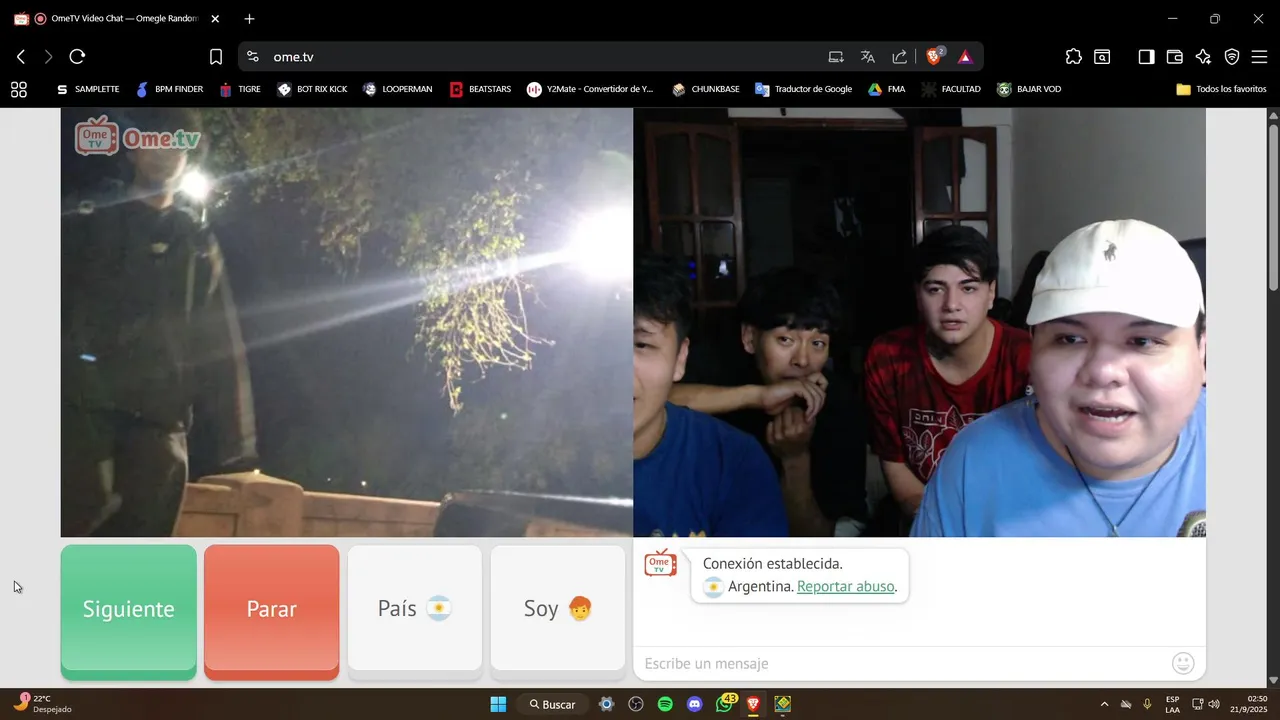
Task: Open the volume control tray icon
Action: pyautogui.click(x=1216, y=704)
